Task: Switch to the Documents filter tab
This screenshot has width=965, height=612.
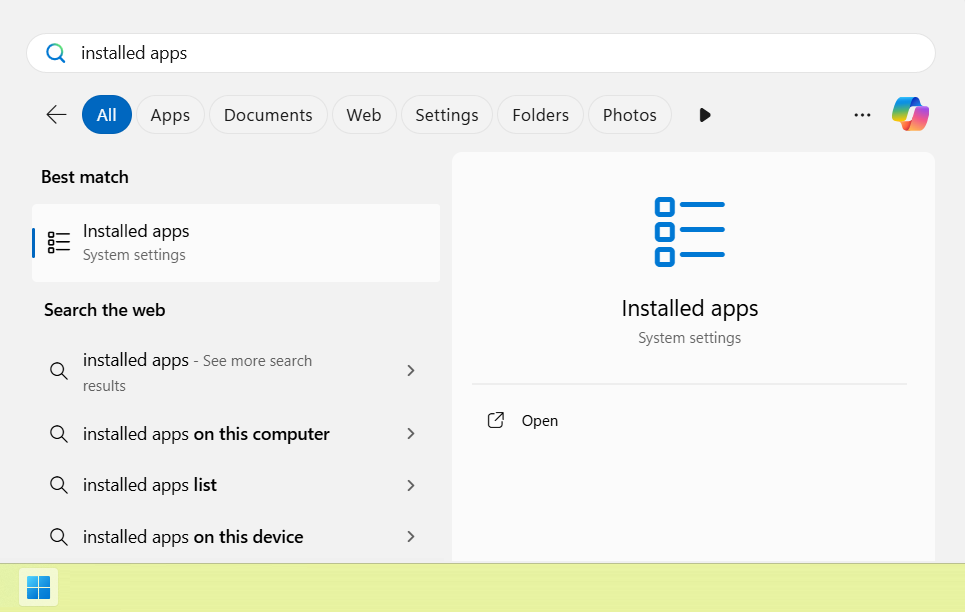Action: click(268, 115)
